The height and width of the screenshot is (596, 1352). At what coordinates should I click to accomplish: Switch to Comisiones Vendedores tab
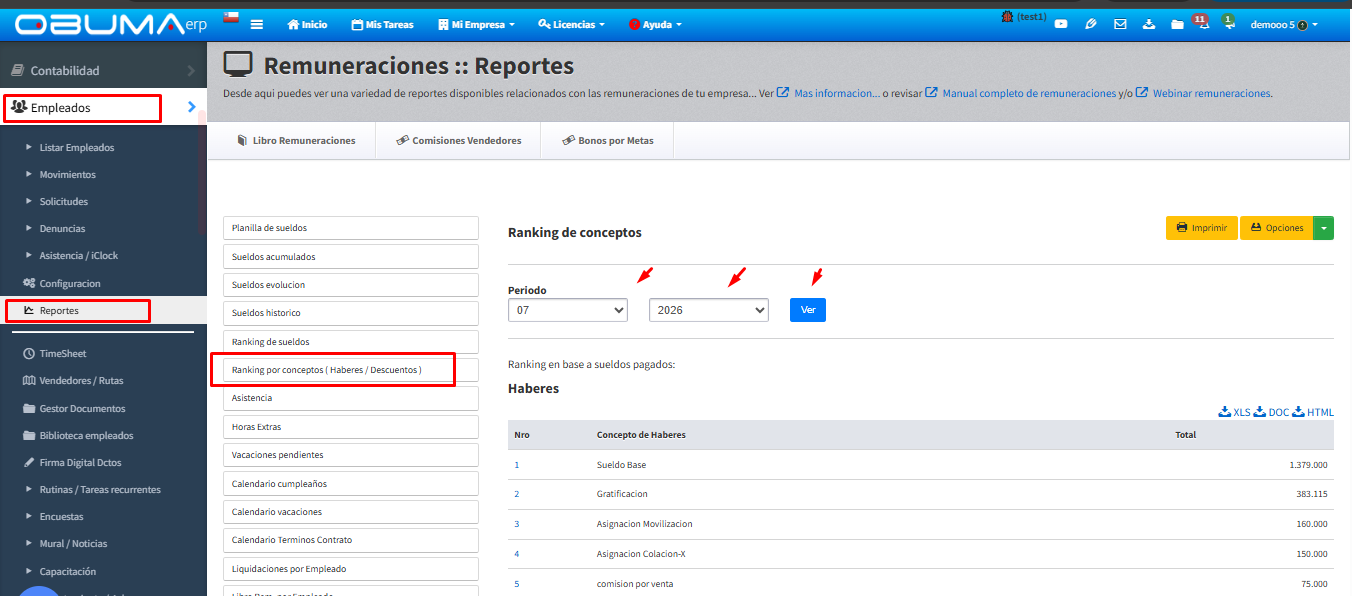458,141
